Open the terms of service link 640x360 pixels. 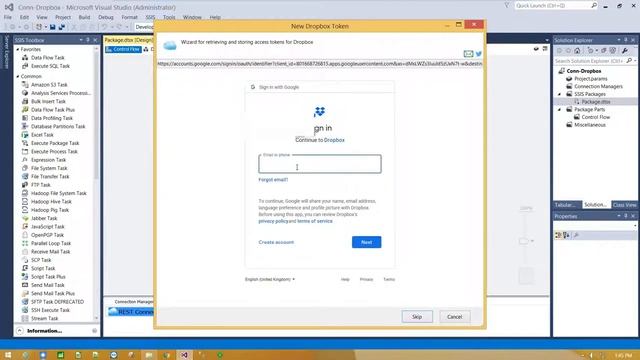click(315, 221)
